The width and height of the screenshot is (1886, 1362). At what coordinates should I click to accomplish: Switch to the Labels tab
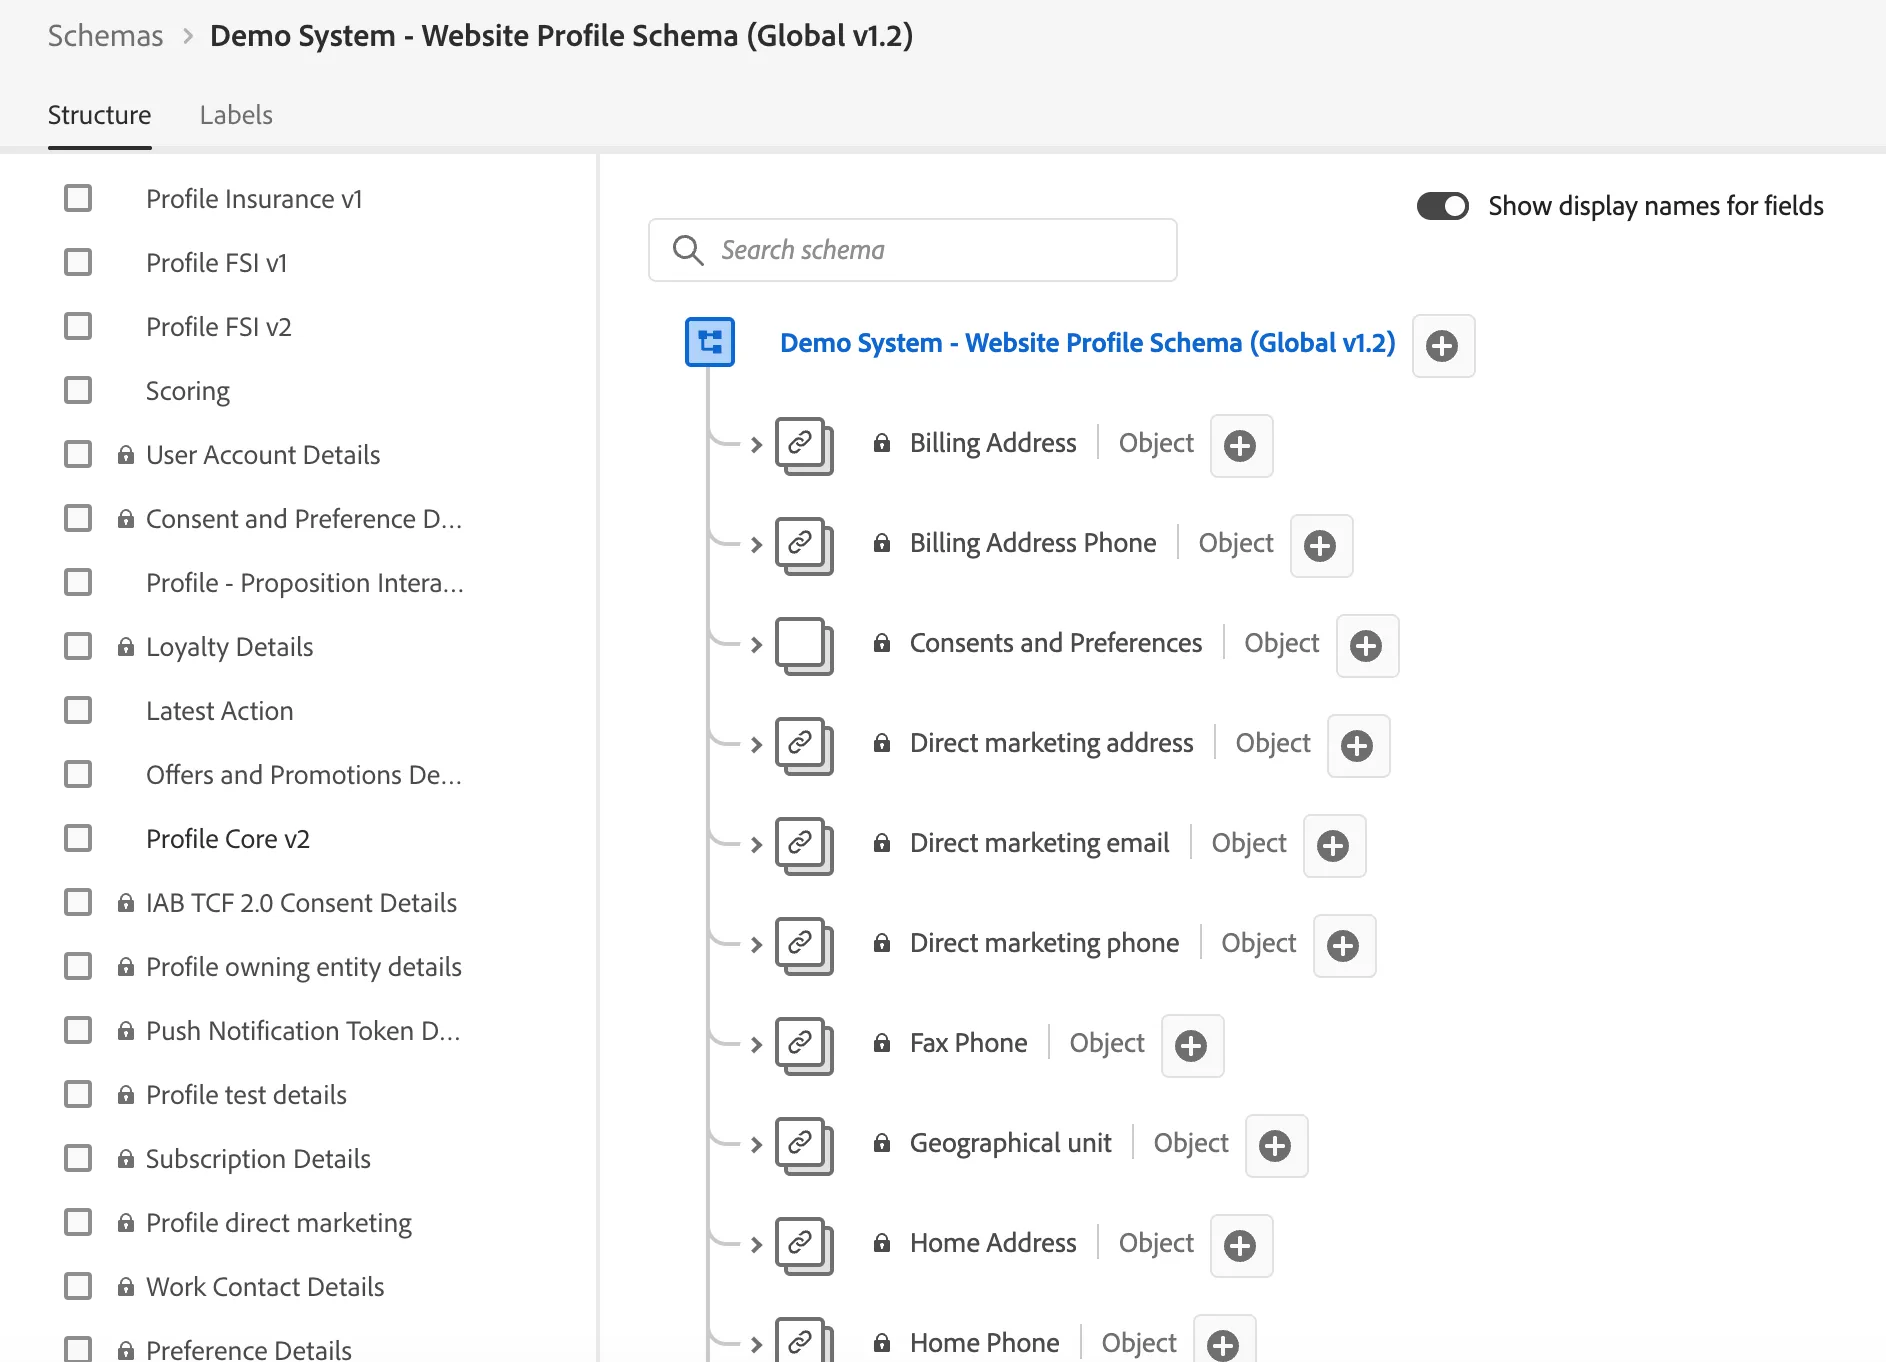[x=236, y=115]
